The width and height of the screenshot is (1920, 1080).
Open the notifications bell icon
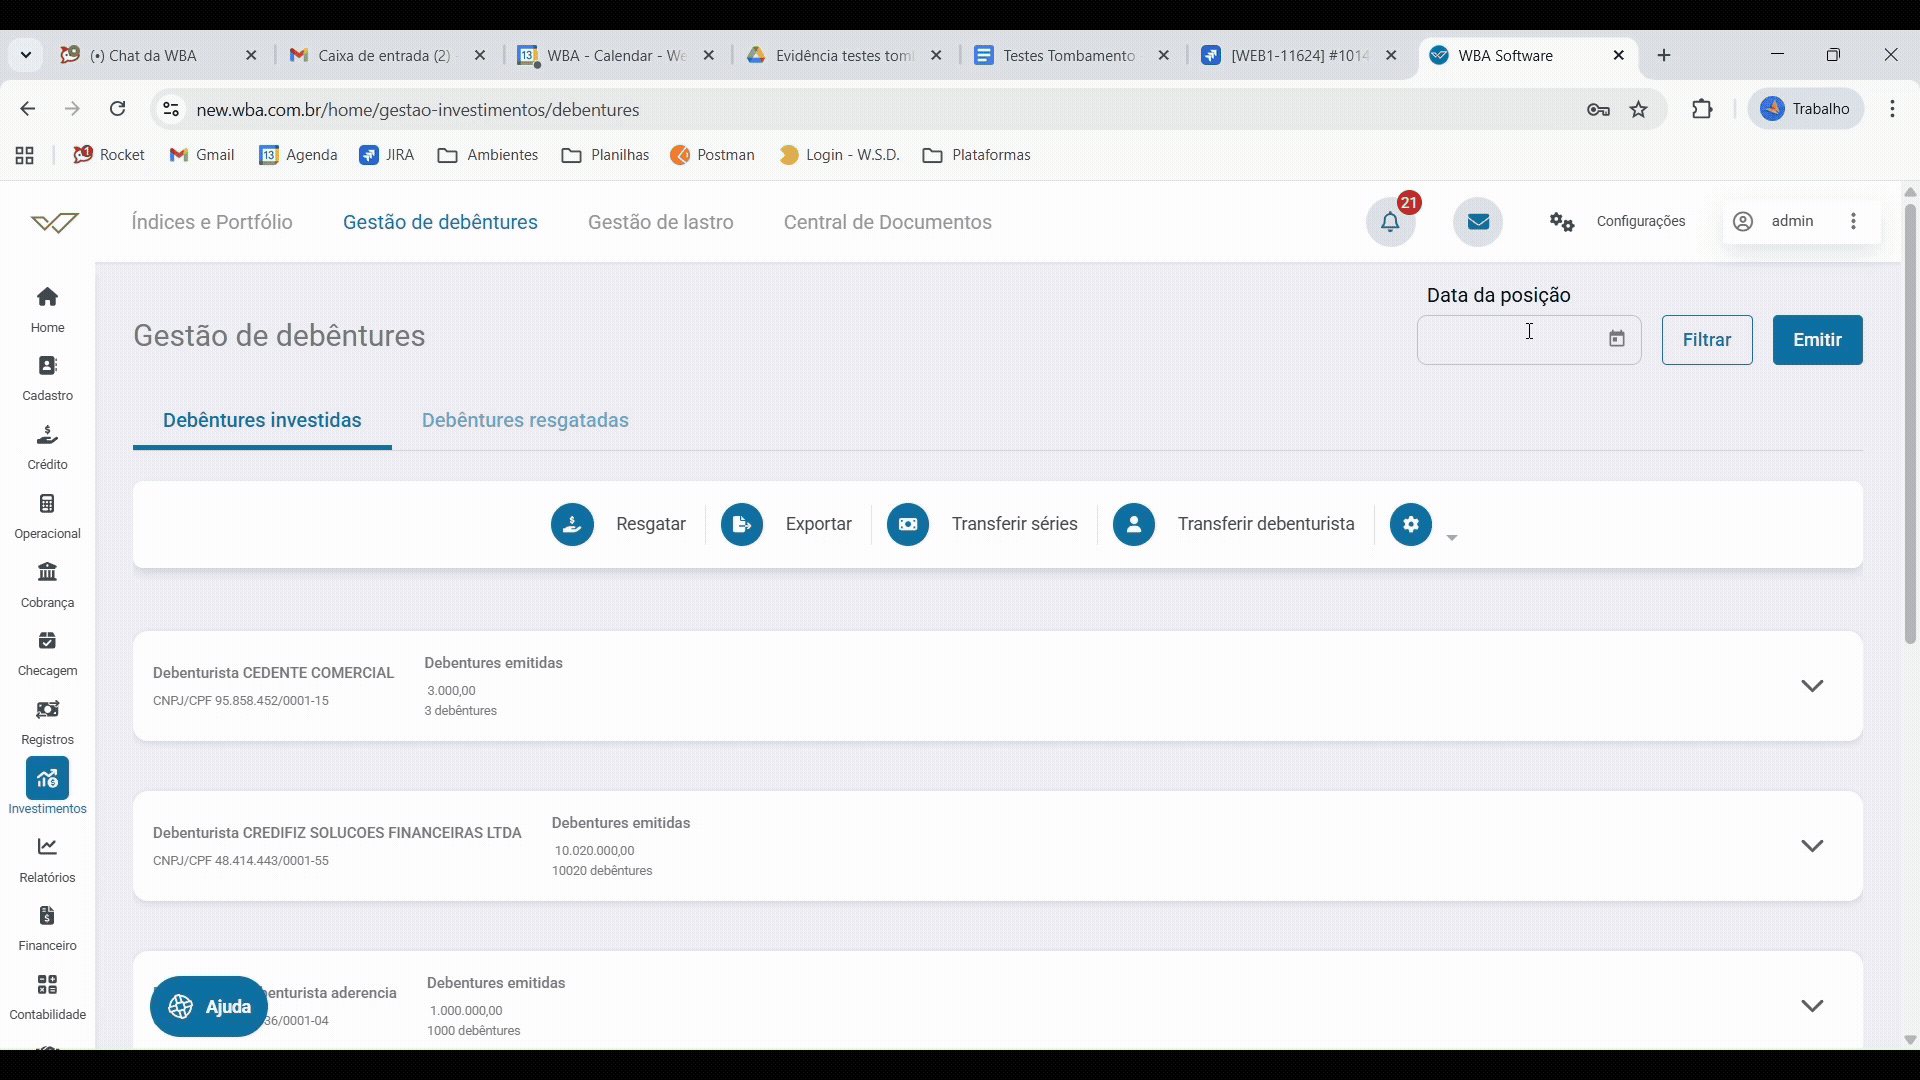(1390, 222)
